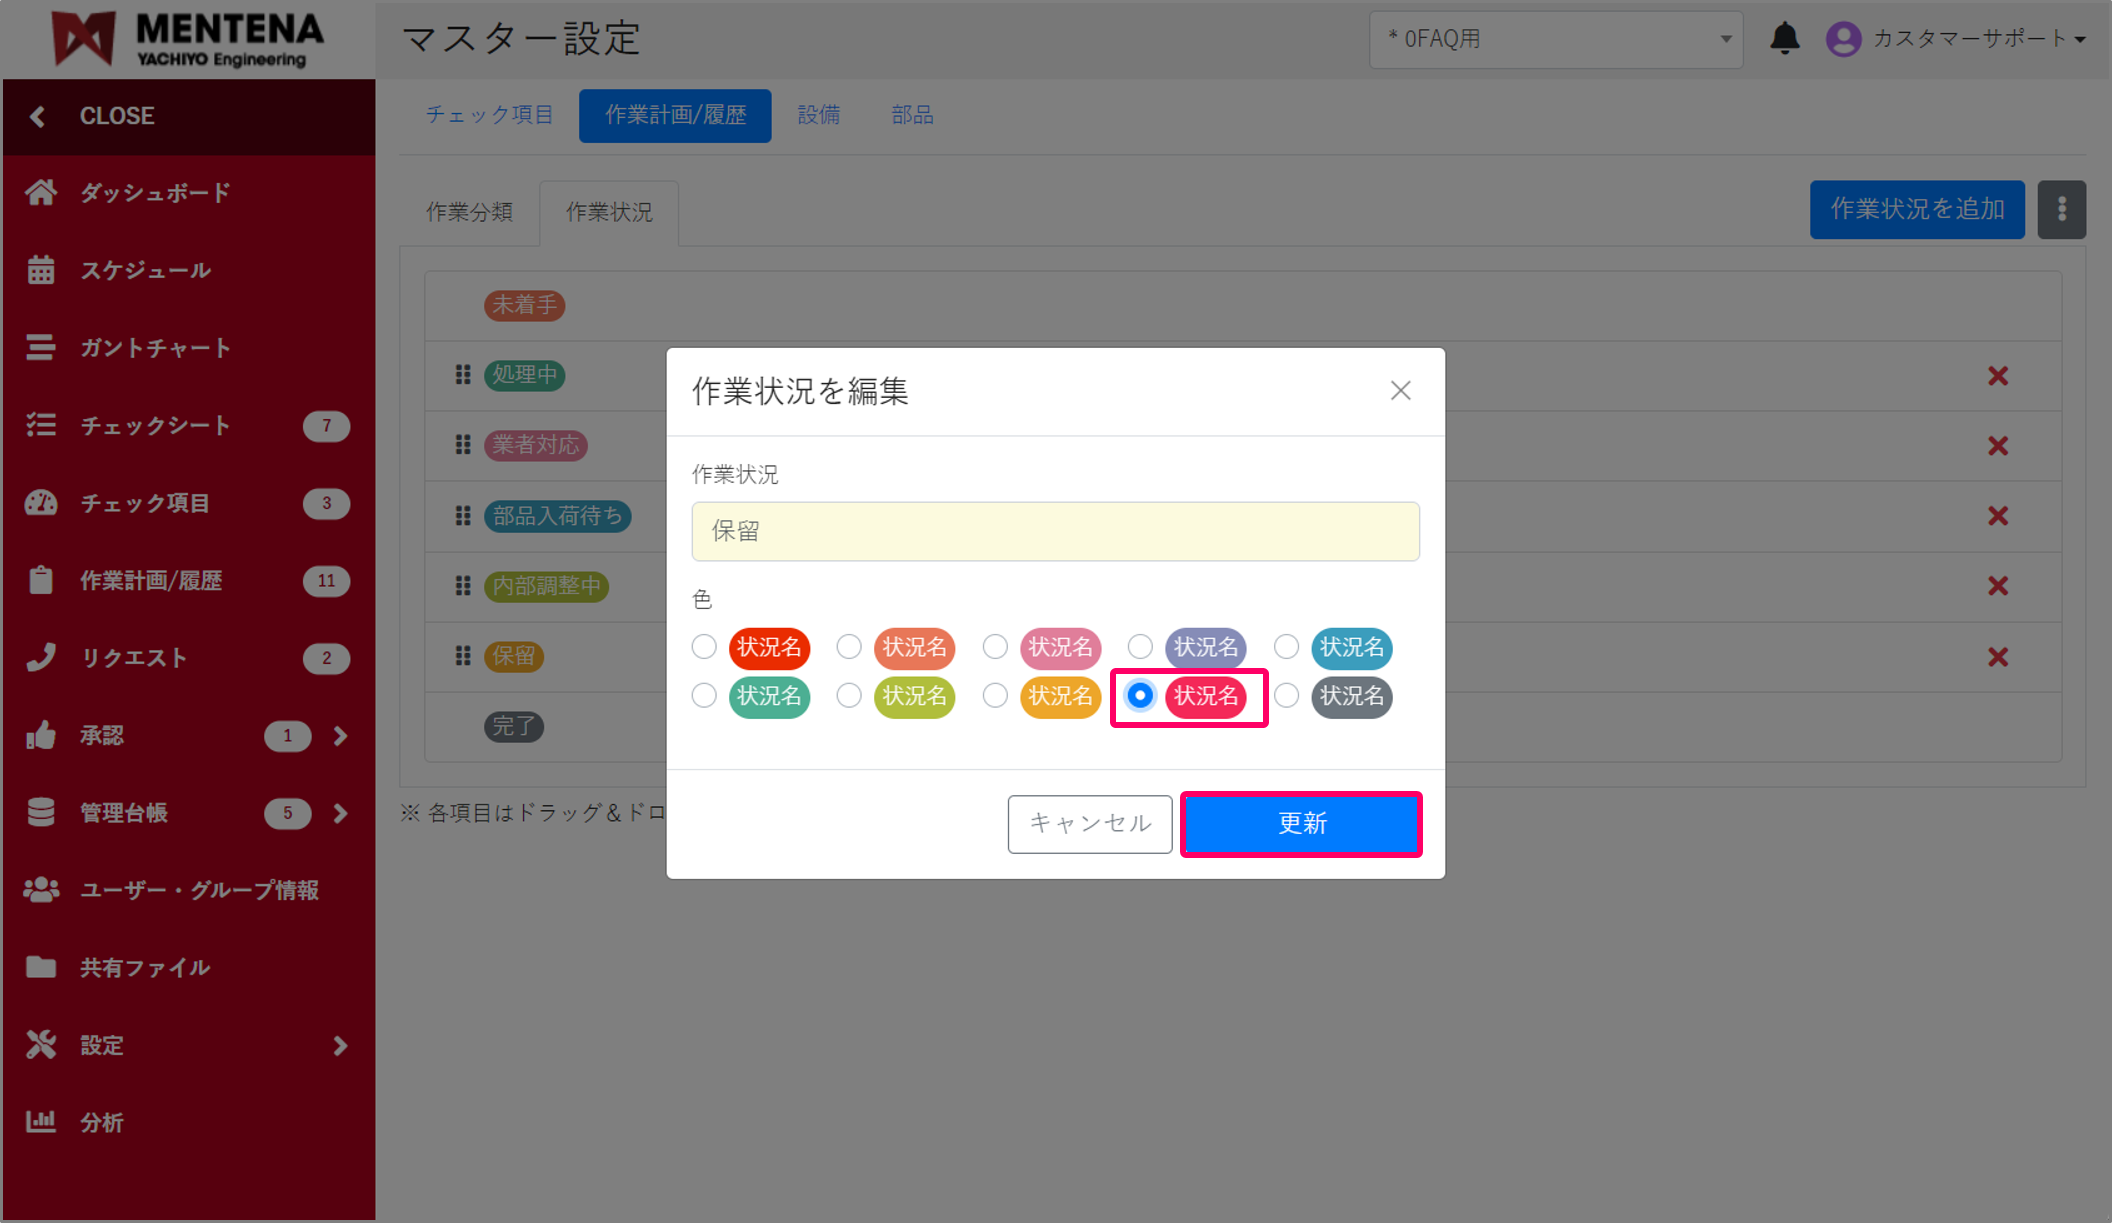This screenshot has height=1224, width=2112.
Task: Open the 分析 analysis chart icon
Action: point(41,1122)
